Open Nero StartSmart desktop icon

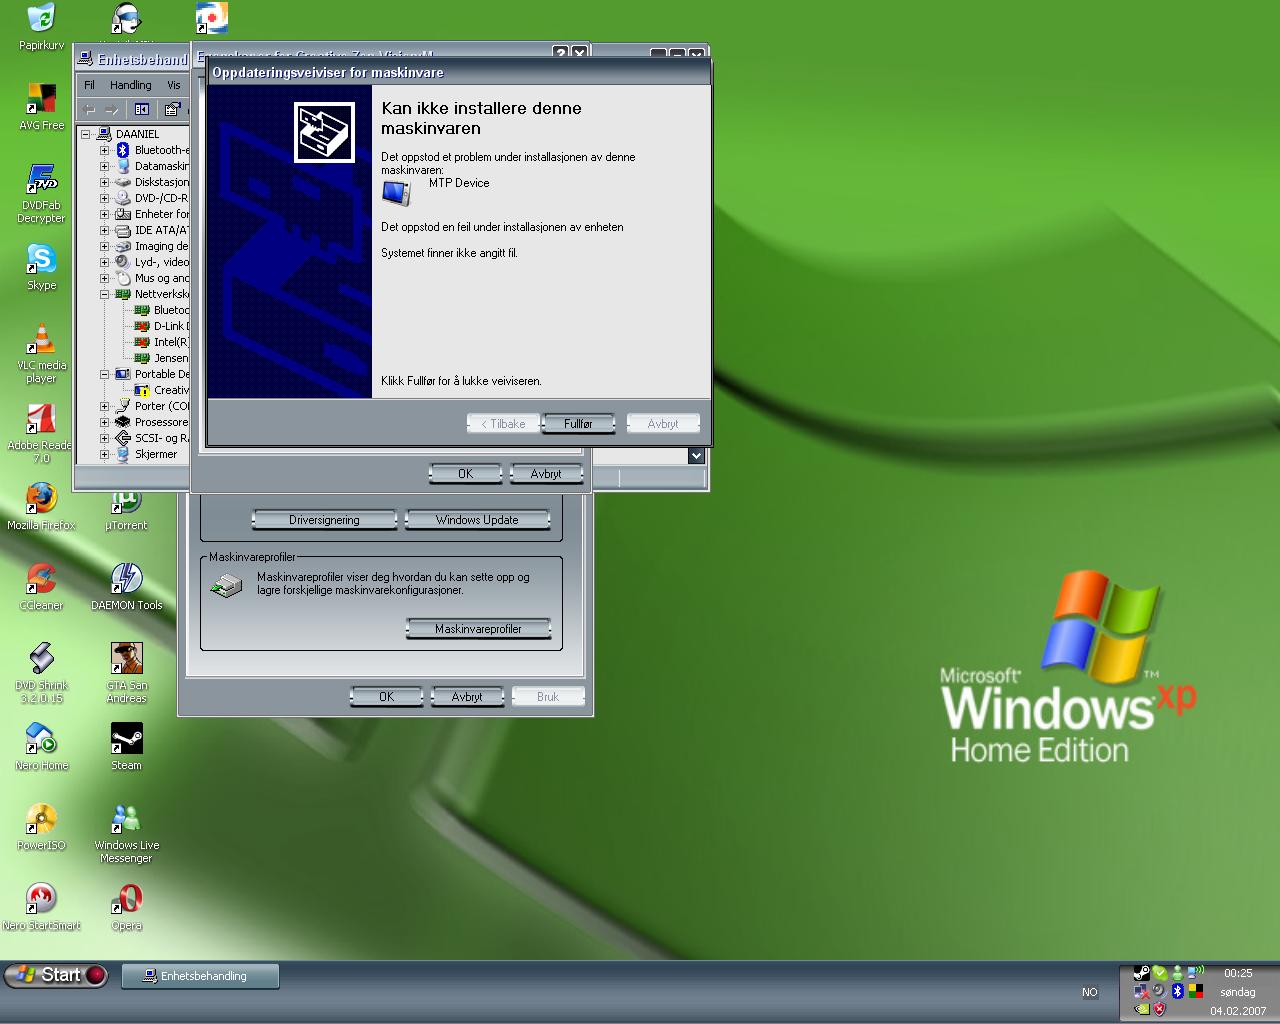(x=41, y=907)
